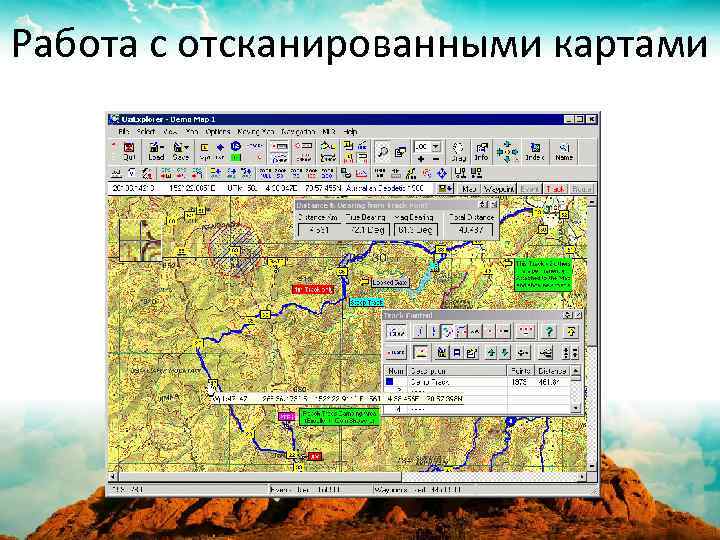Click the Load toolbar icon

pos(156,152)
